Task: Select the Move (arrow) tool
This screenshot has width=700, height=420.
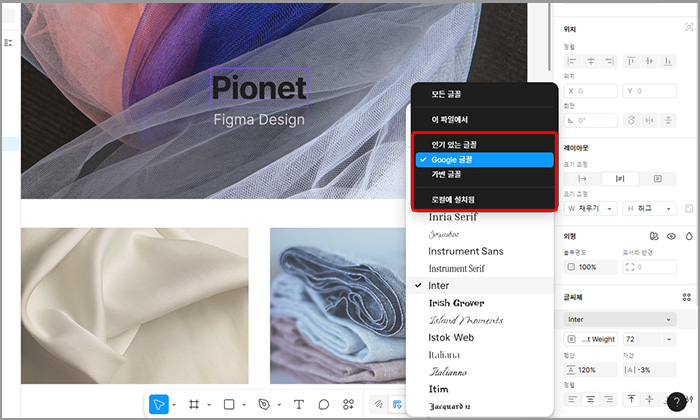Action: coord(158,404)
